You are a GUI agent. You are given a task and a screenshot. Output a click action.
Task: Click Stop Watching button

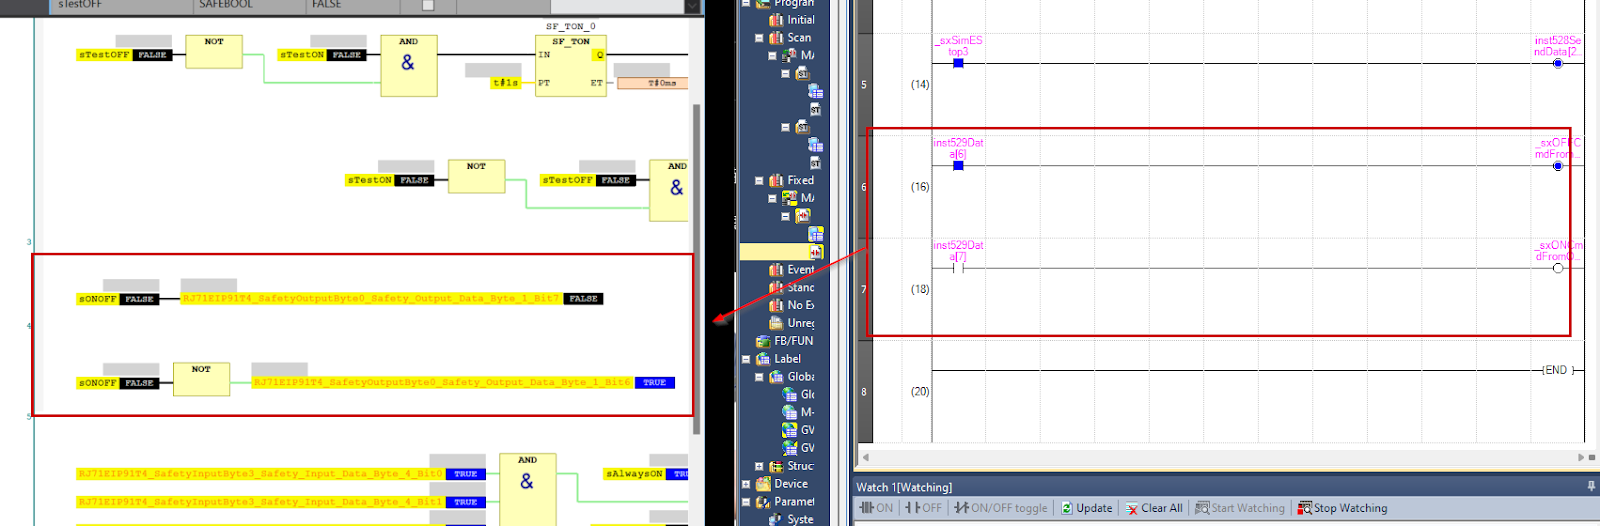(x=1342, y=508)
